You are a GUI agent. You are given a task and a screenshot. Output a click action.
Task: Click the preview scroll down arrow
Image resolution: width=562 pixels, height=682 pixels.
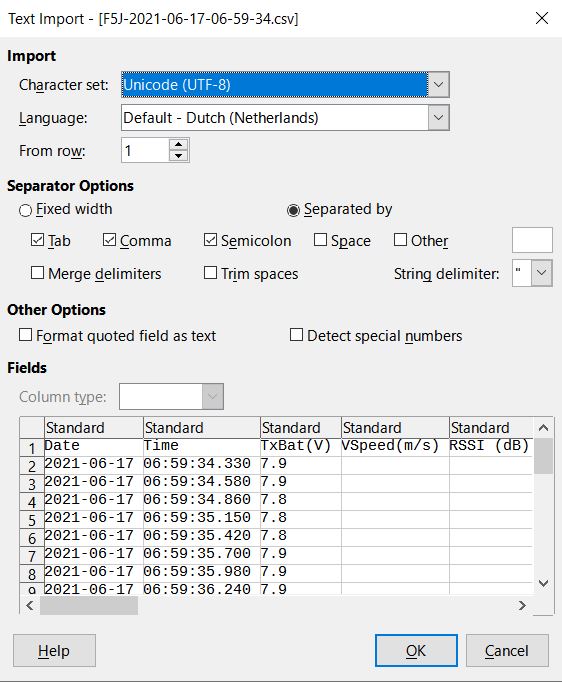tap(543, 583)
